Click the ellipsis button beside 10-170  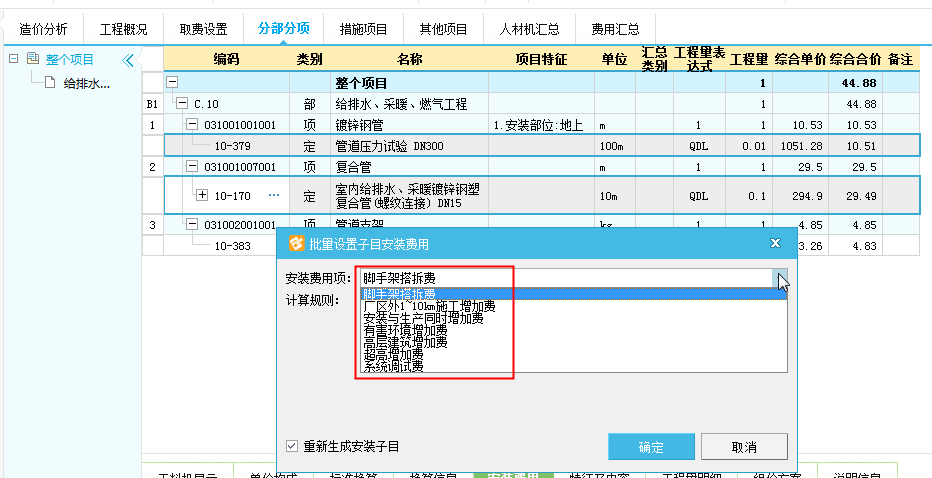point(273,195)
